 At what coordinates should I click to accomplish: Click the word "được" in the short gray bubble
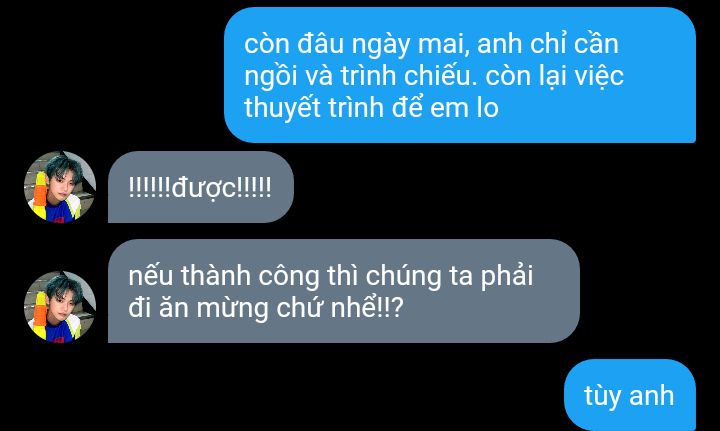point(203,189)
